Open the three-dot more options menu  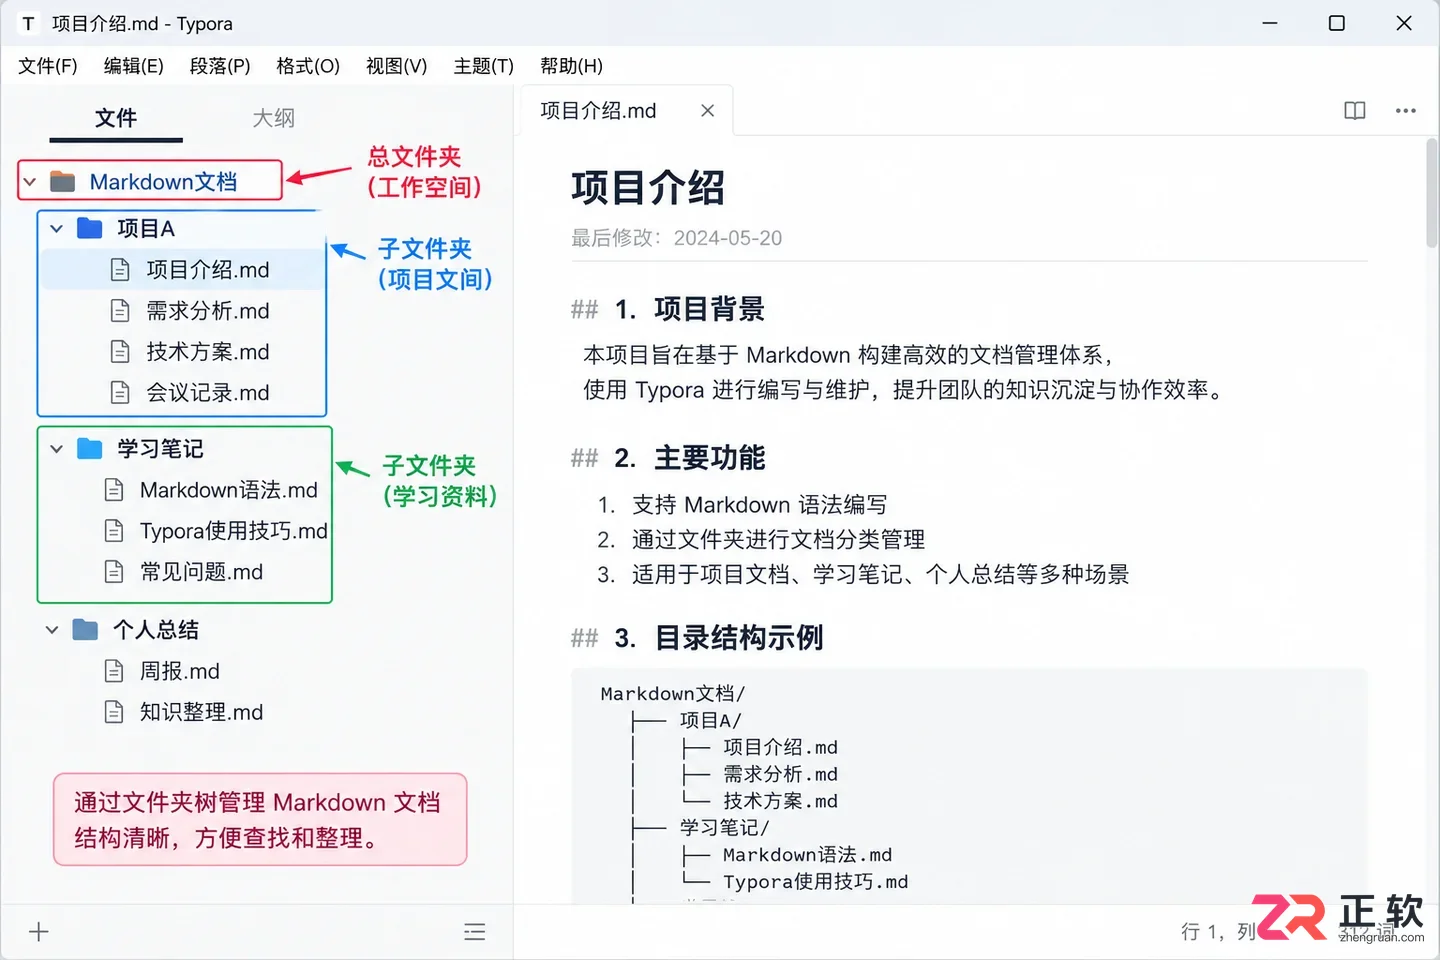point(1406,111)
